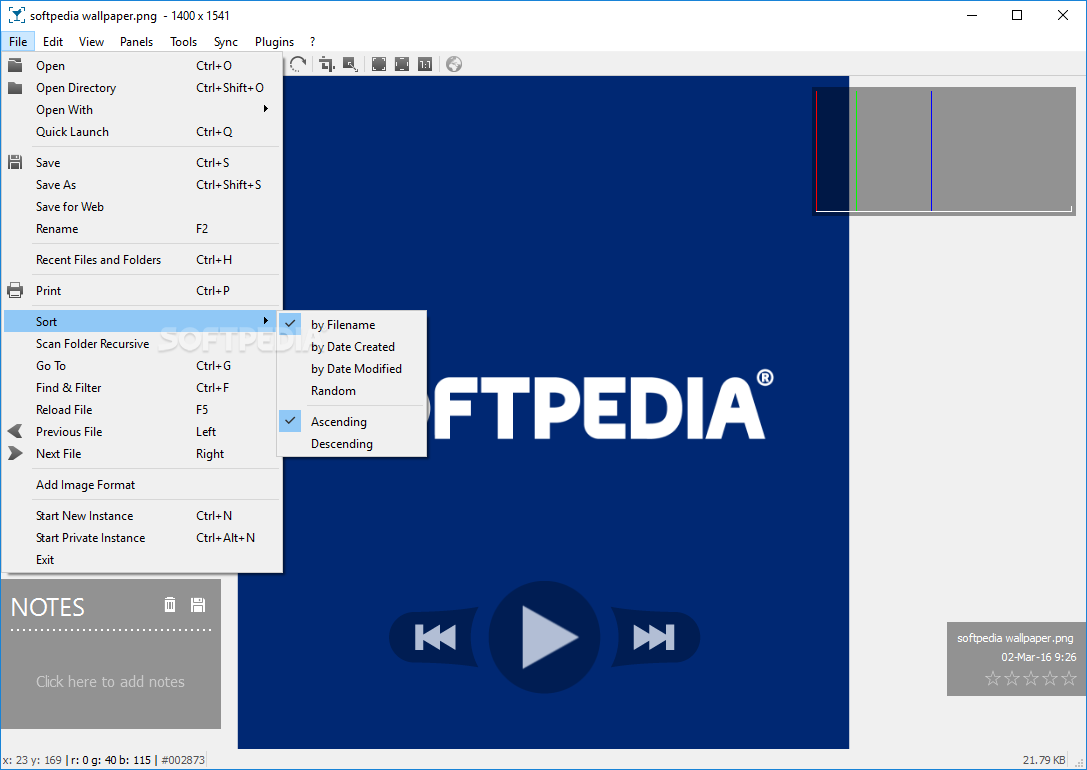Choose Descending sort direction
The image size is (1087, 770).
(351, 444)
